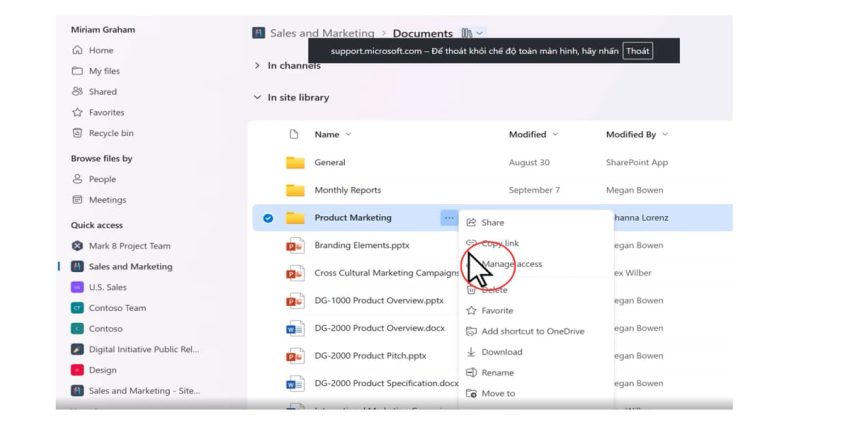
Task: Open the Monthly Reports folder
Action: (x=347, y=190)
